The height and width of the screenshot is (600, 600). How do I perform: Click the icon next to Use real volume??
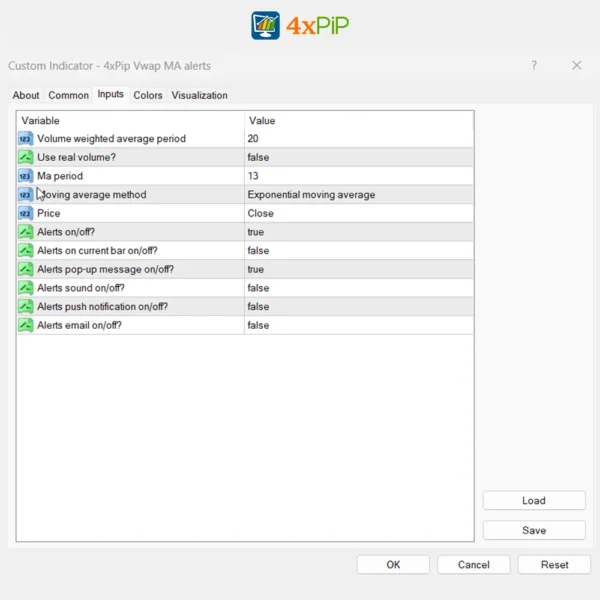coord(25,157)
